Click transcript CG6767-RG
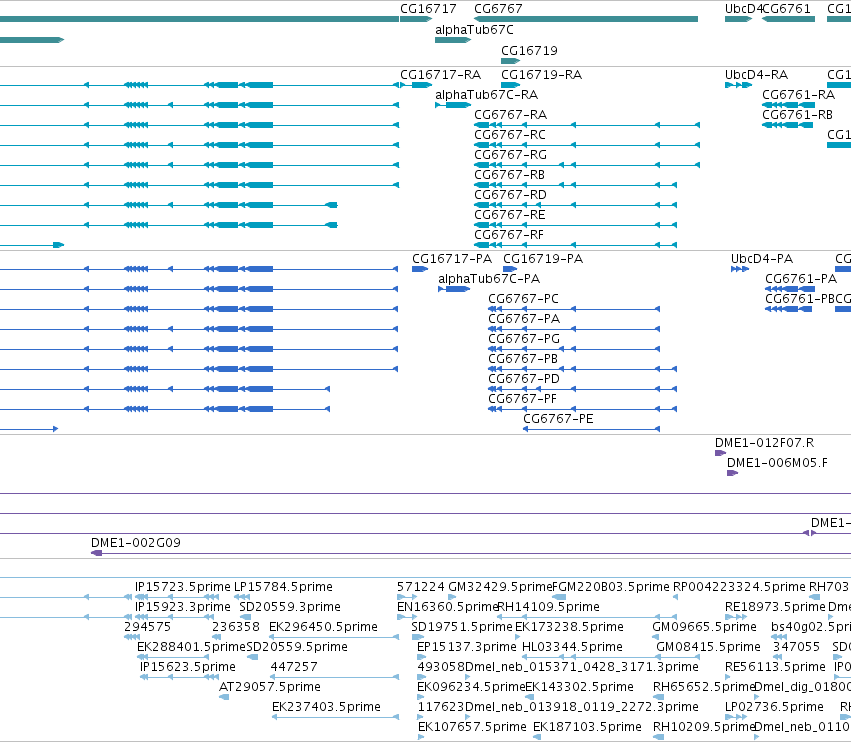Image resolution: width=851 pixels, height=742 pixels. pyautogui.click(x=511, y=155)
